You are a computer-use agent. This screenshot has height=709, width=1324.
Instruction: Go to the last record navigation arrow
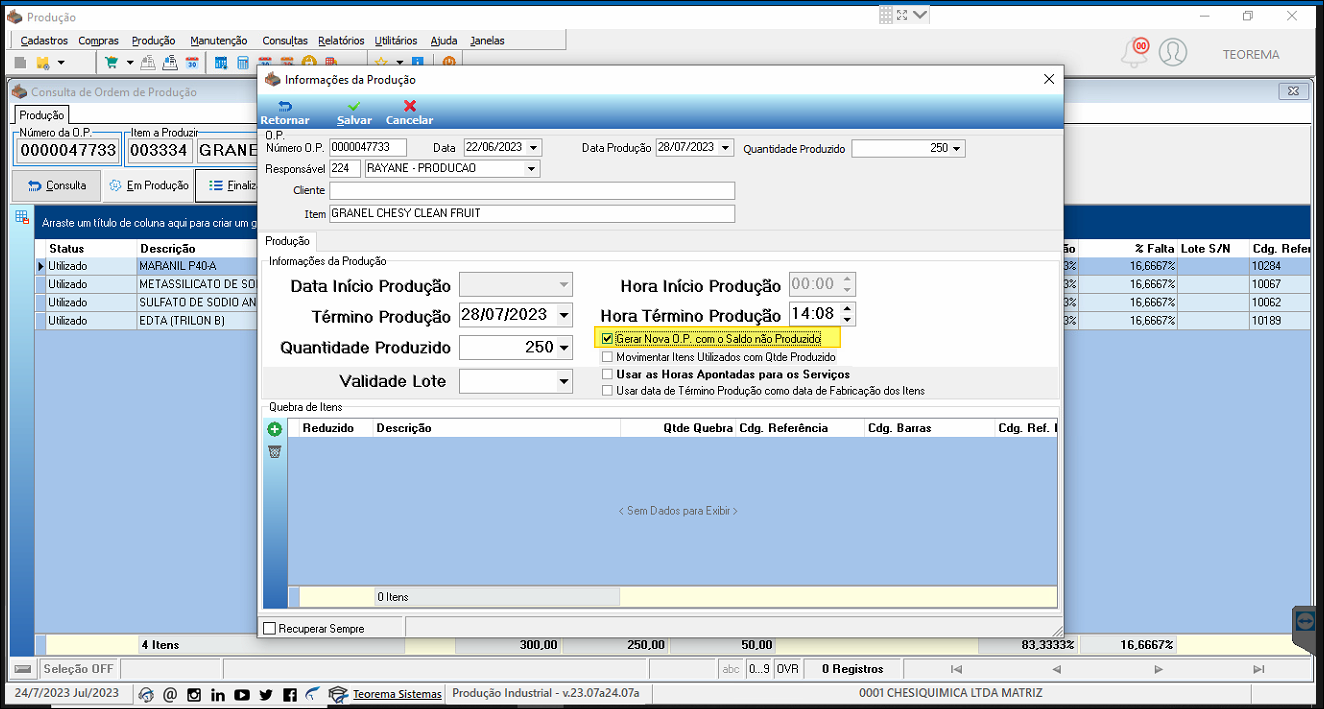[1258, 668]
